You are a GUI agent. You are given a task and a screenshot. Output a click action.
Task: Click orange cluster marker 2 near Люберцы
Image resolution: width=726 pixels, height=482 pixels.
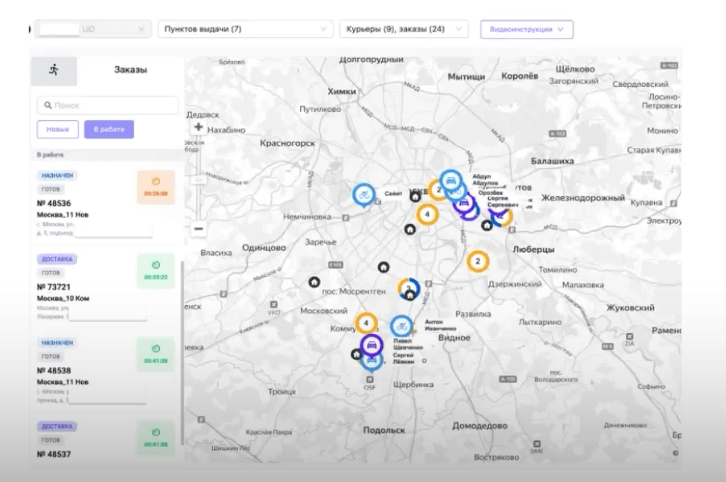click(x=478, y=261)
